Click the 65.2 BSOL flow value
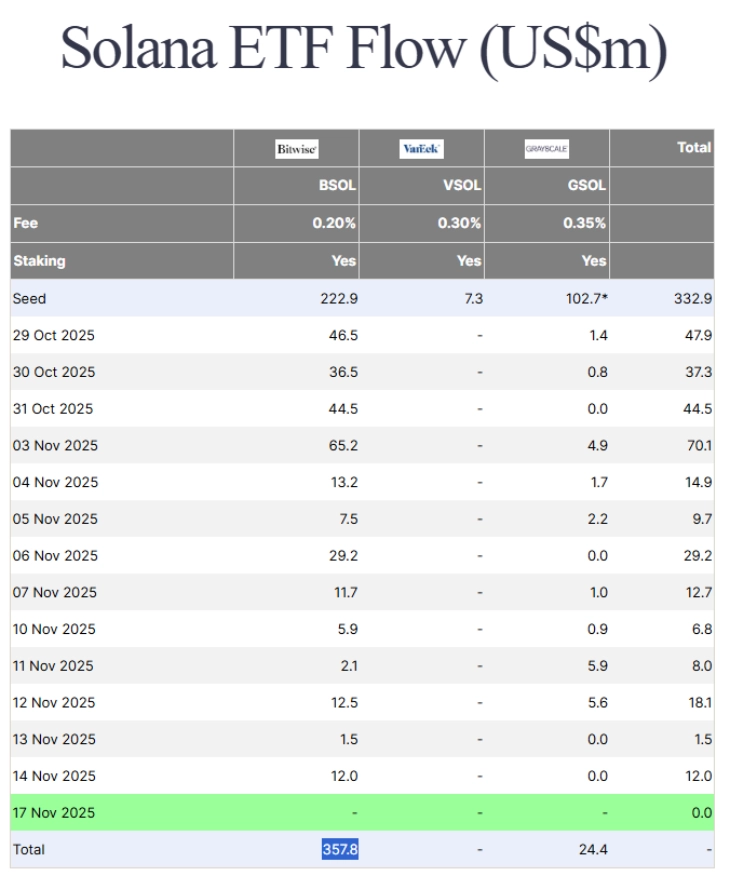 [x=340, y=445]
